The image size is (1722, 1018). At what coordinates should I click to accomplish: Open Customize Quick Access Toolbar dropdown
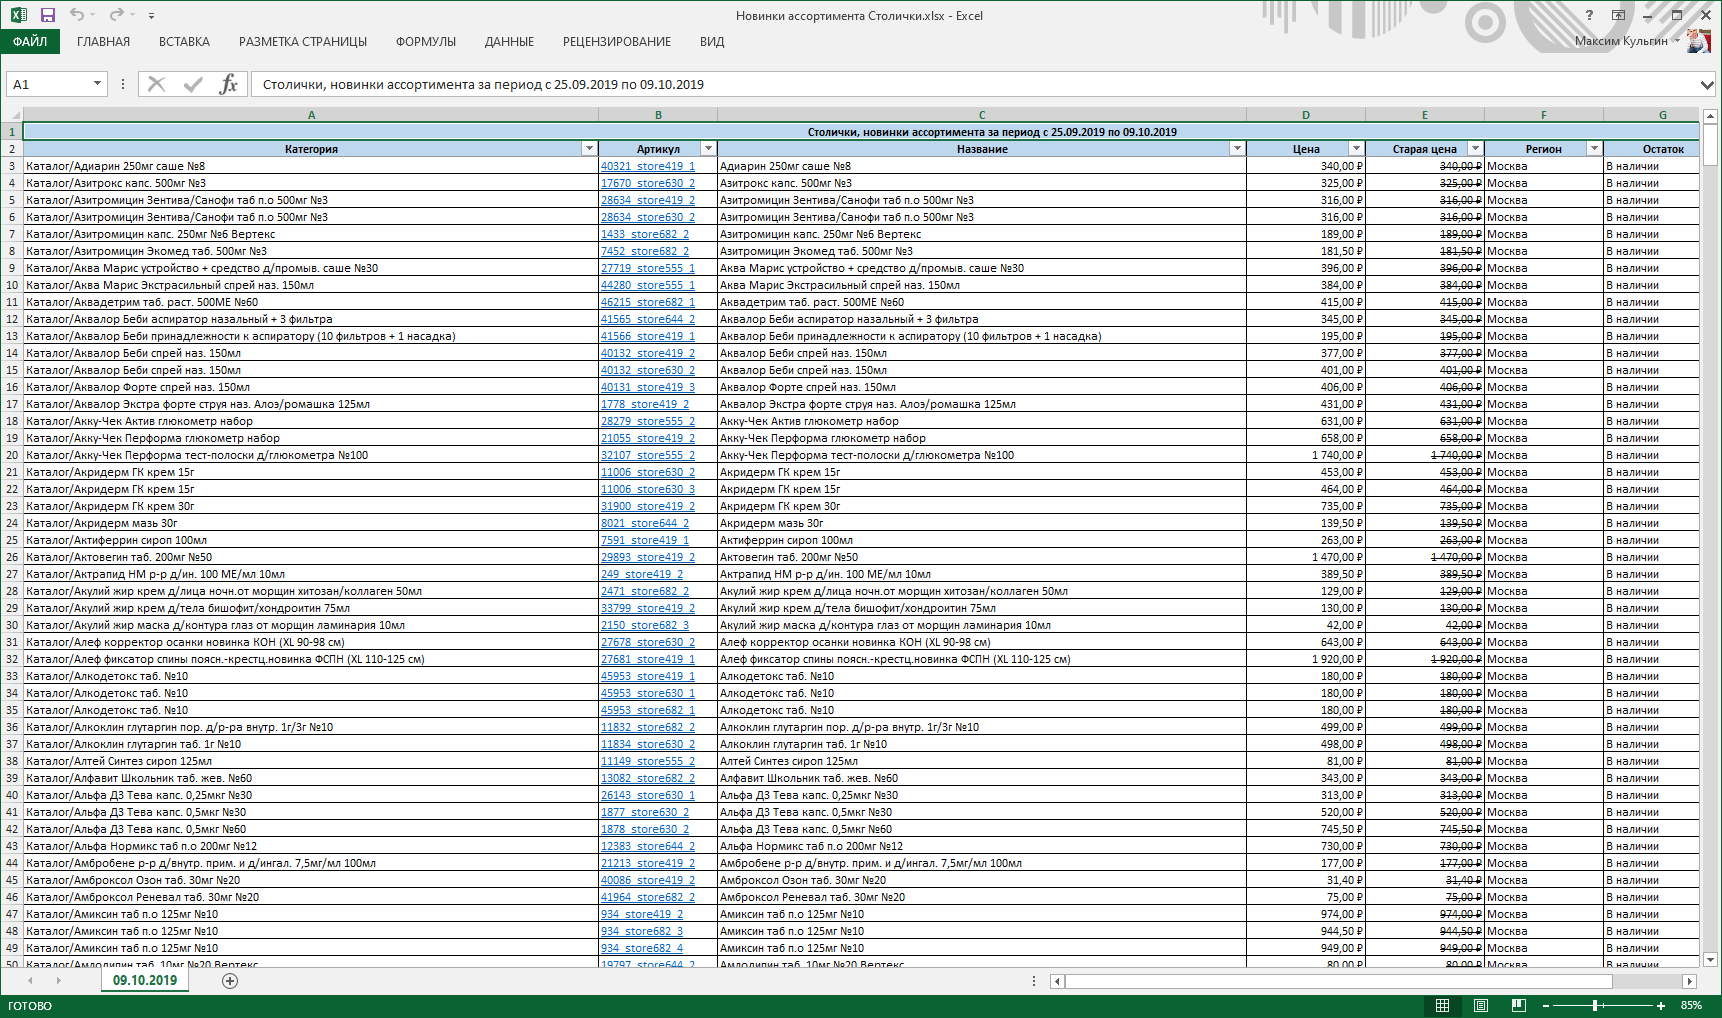[x=151, y=16]
